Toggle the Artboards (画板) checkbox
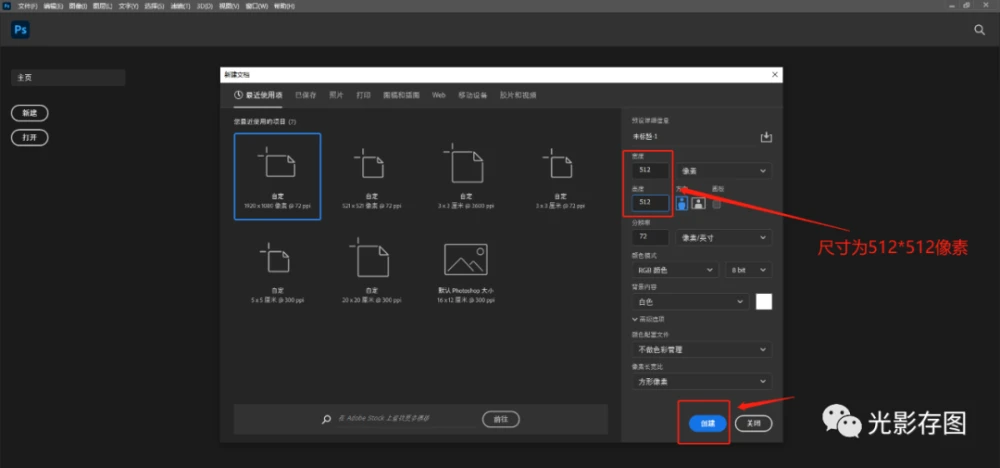Viewport: 1000px width, 468px height. pos(717,201)
